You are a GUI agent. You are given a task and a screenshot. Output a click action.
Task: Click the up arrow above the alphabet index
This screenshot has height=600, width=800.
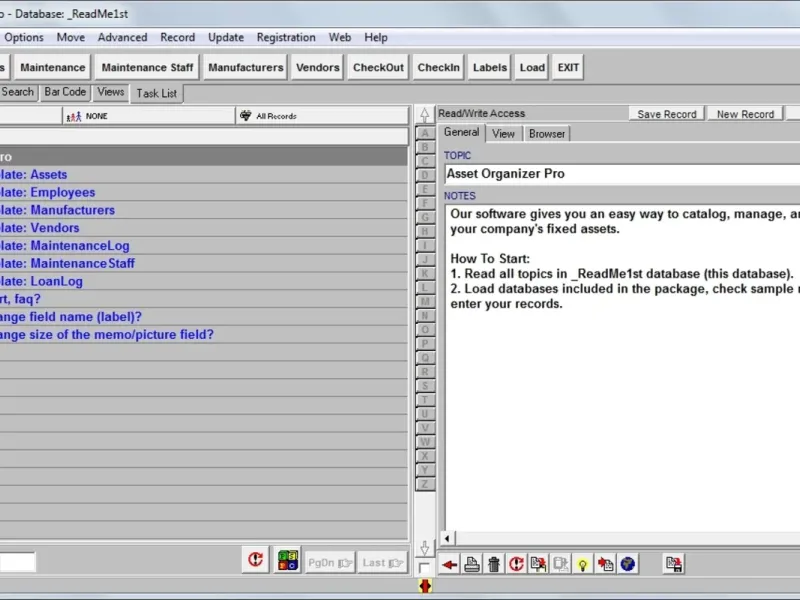point(424,115)
